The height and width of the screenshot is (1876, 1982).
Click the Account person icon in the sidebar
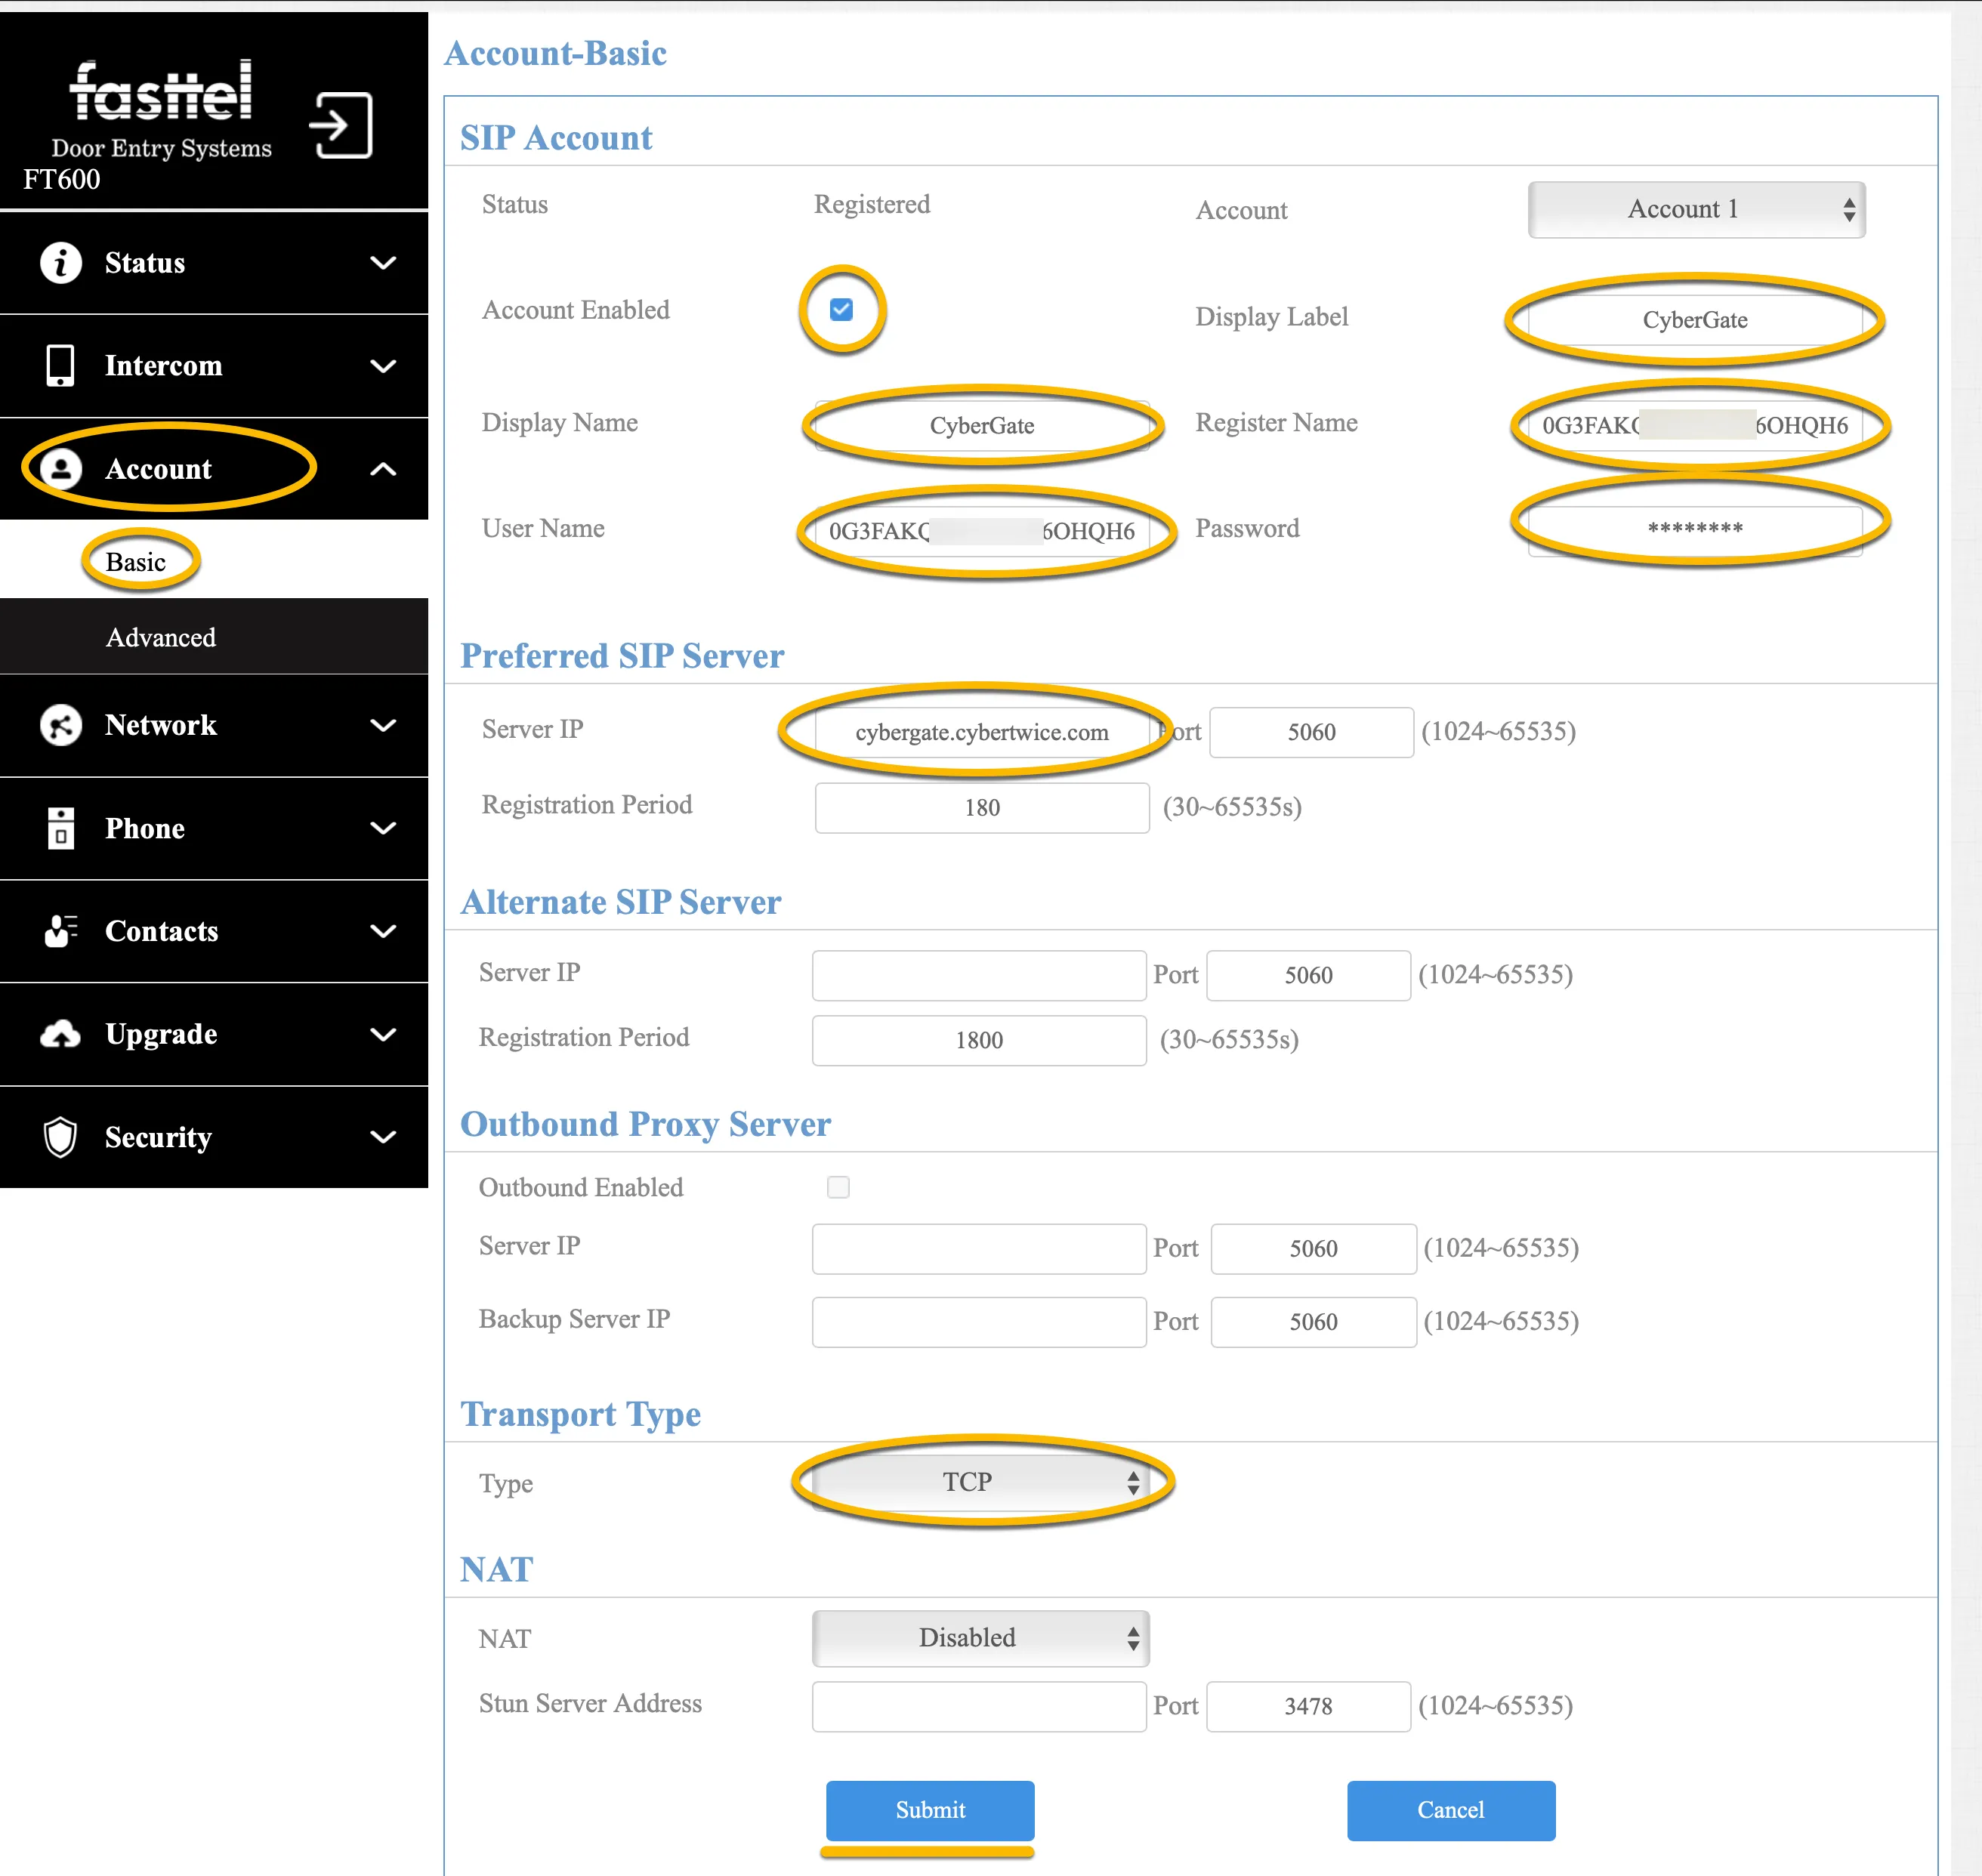(x=61, y=468)
